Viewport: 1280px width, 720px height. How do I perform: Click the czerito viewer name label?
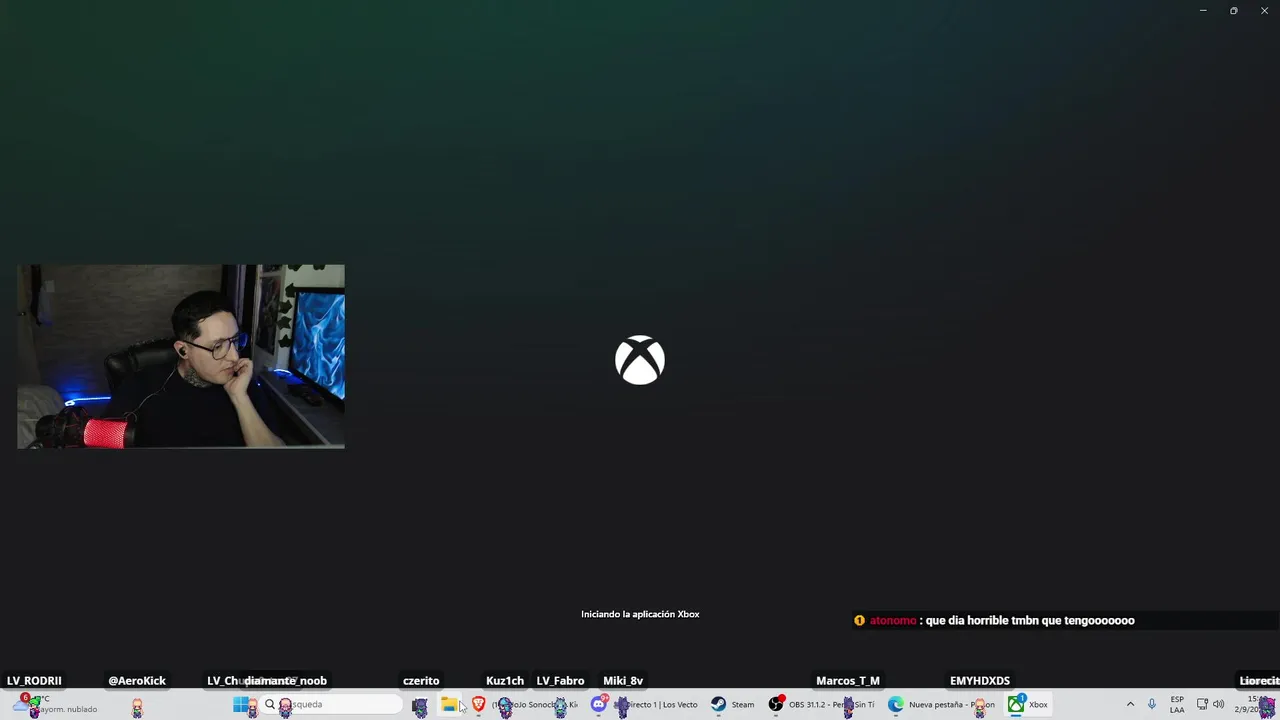click(421, 681)
